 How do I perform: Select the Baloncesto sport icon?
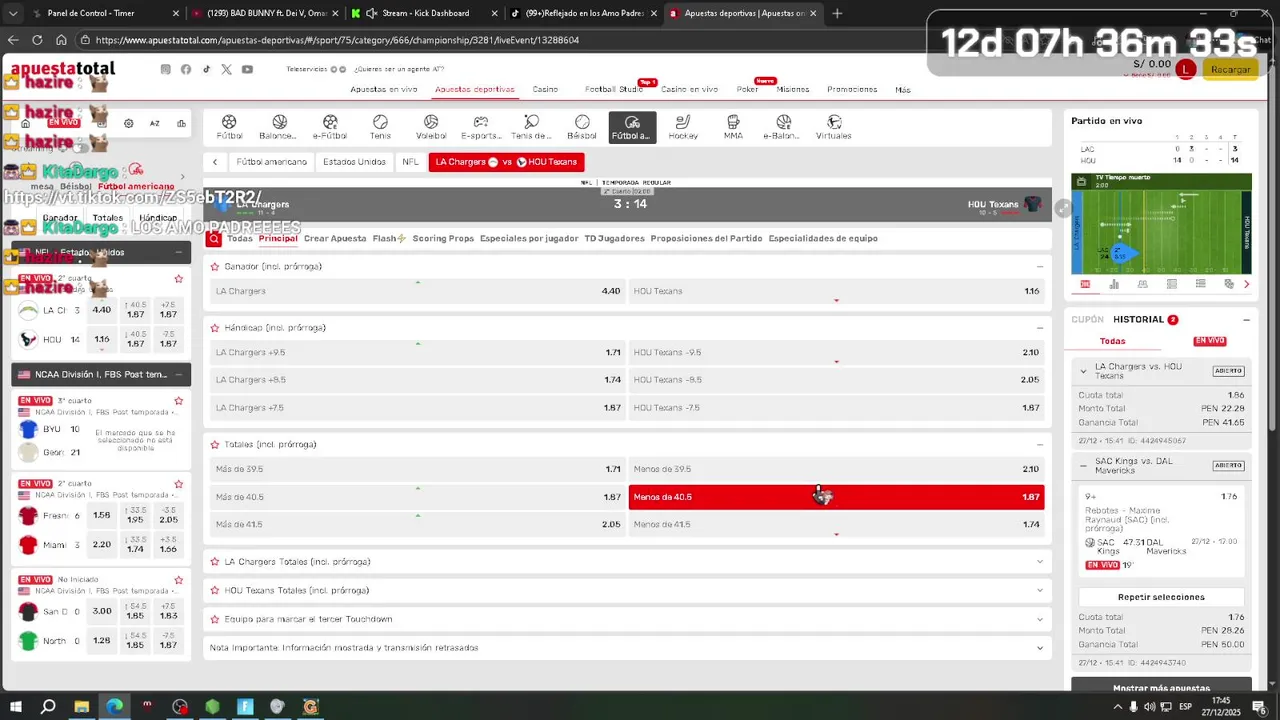click(x=278, y=127)
